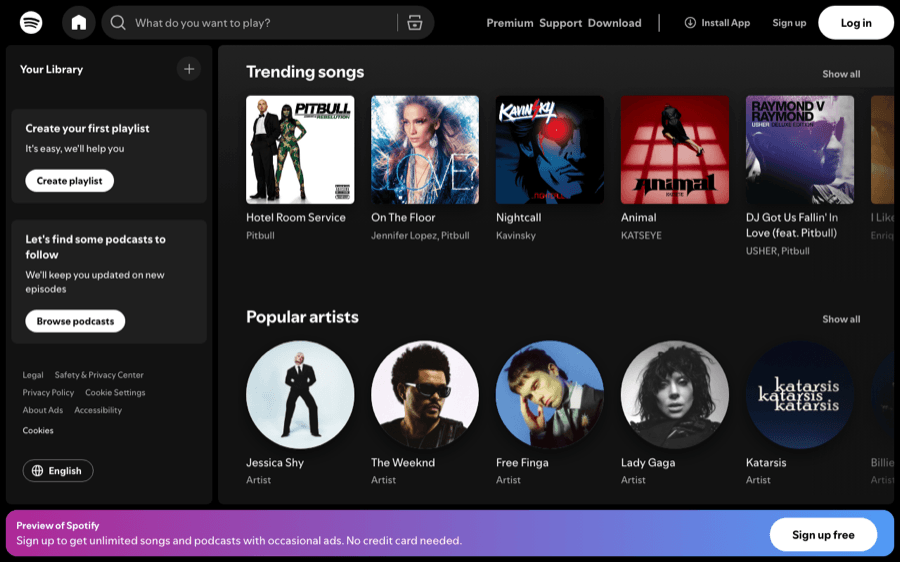
Task: Click the Sign up free button
Action: 823,535
